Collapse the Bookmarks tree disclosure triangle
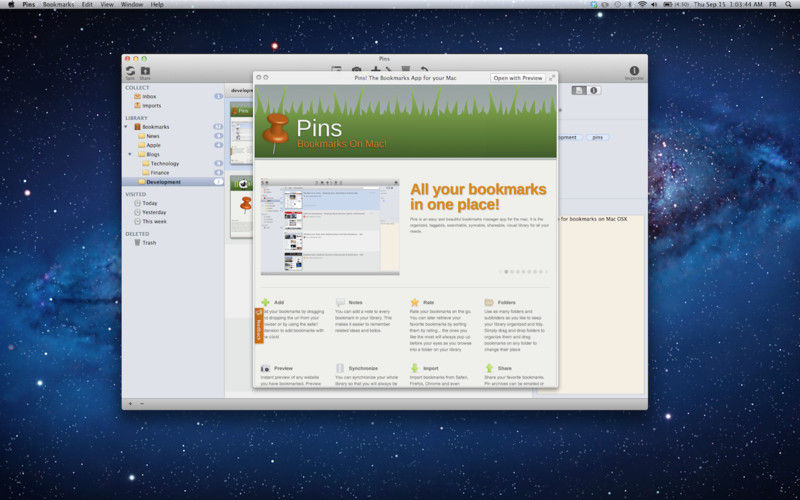 click(127, 127)
